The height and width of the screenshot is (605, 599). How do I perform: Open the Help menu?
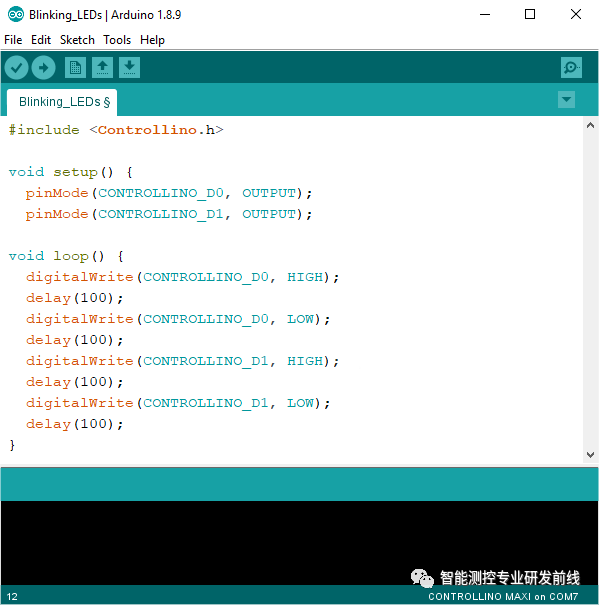point(152,40)
